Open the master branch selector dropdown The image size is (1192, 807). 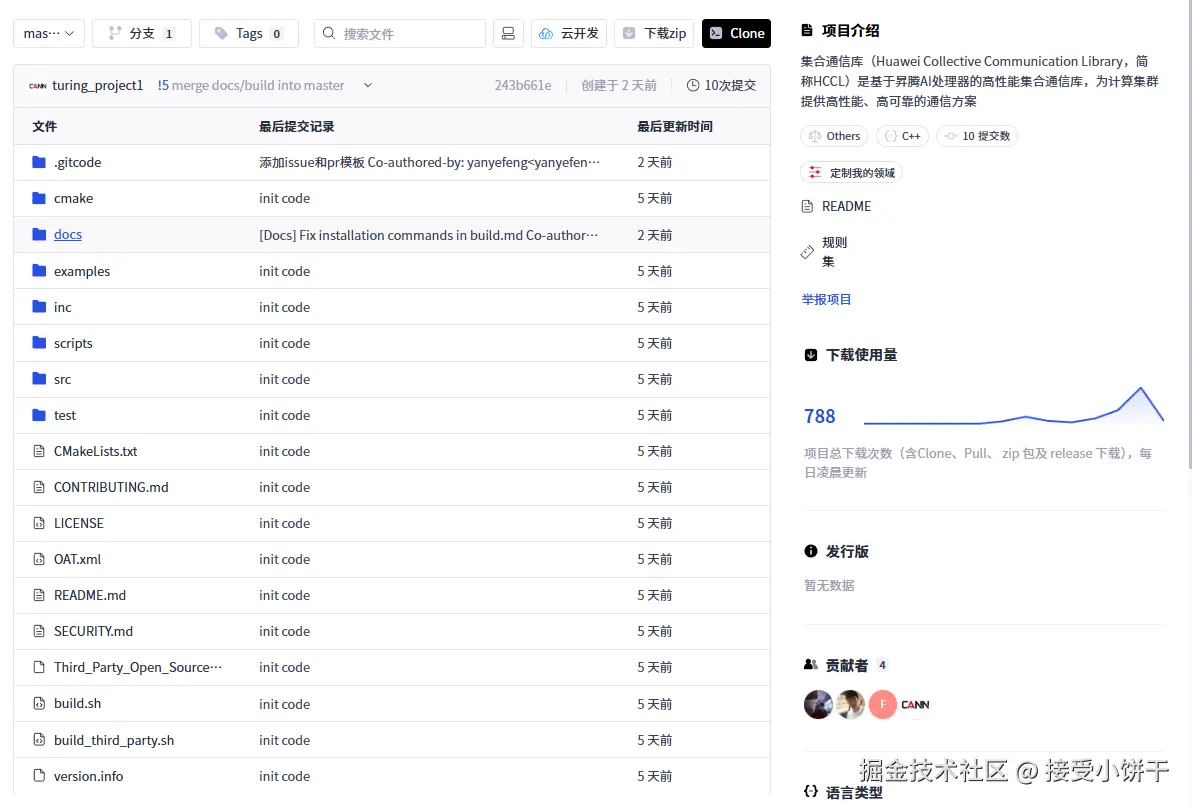[x=49, y=33]
